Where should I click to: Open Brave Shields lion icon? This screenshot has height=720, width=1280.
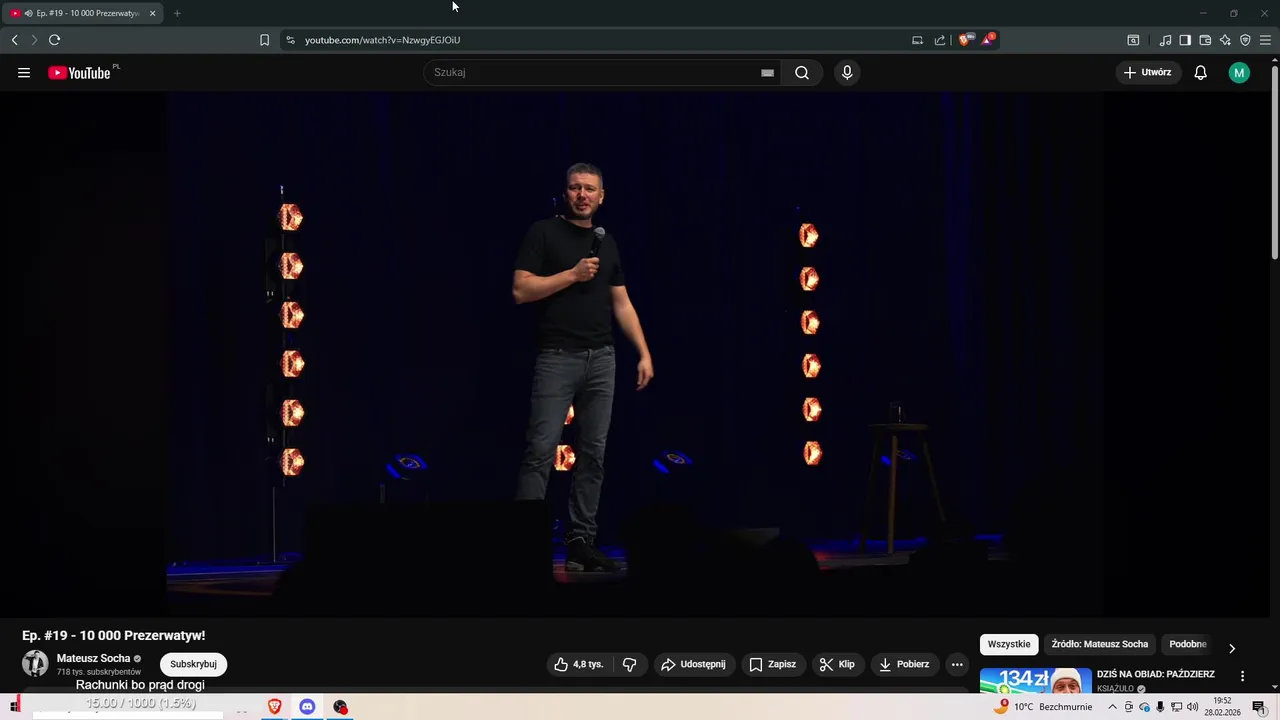964,40
